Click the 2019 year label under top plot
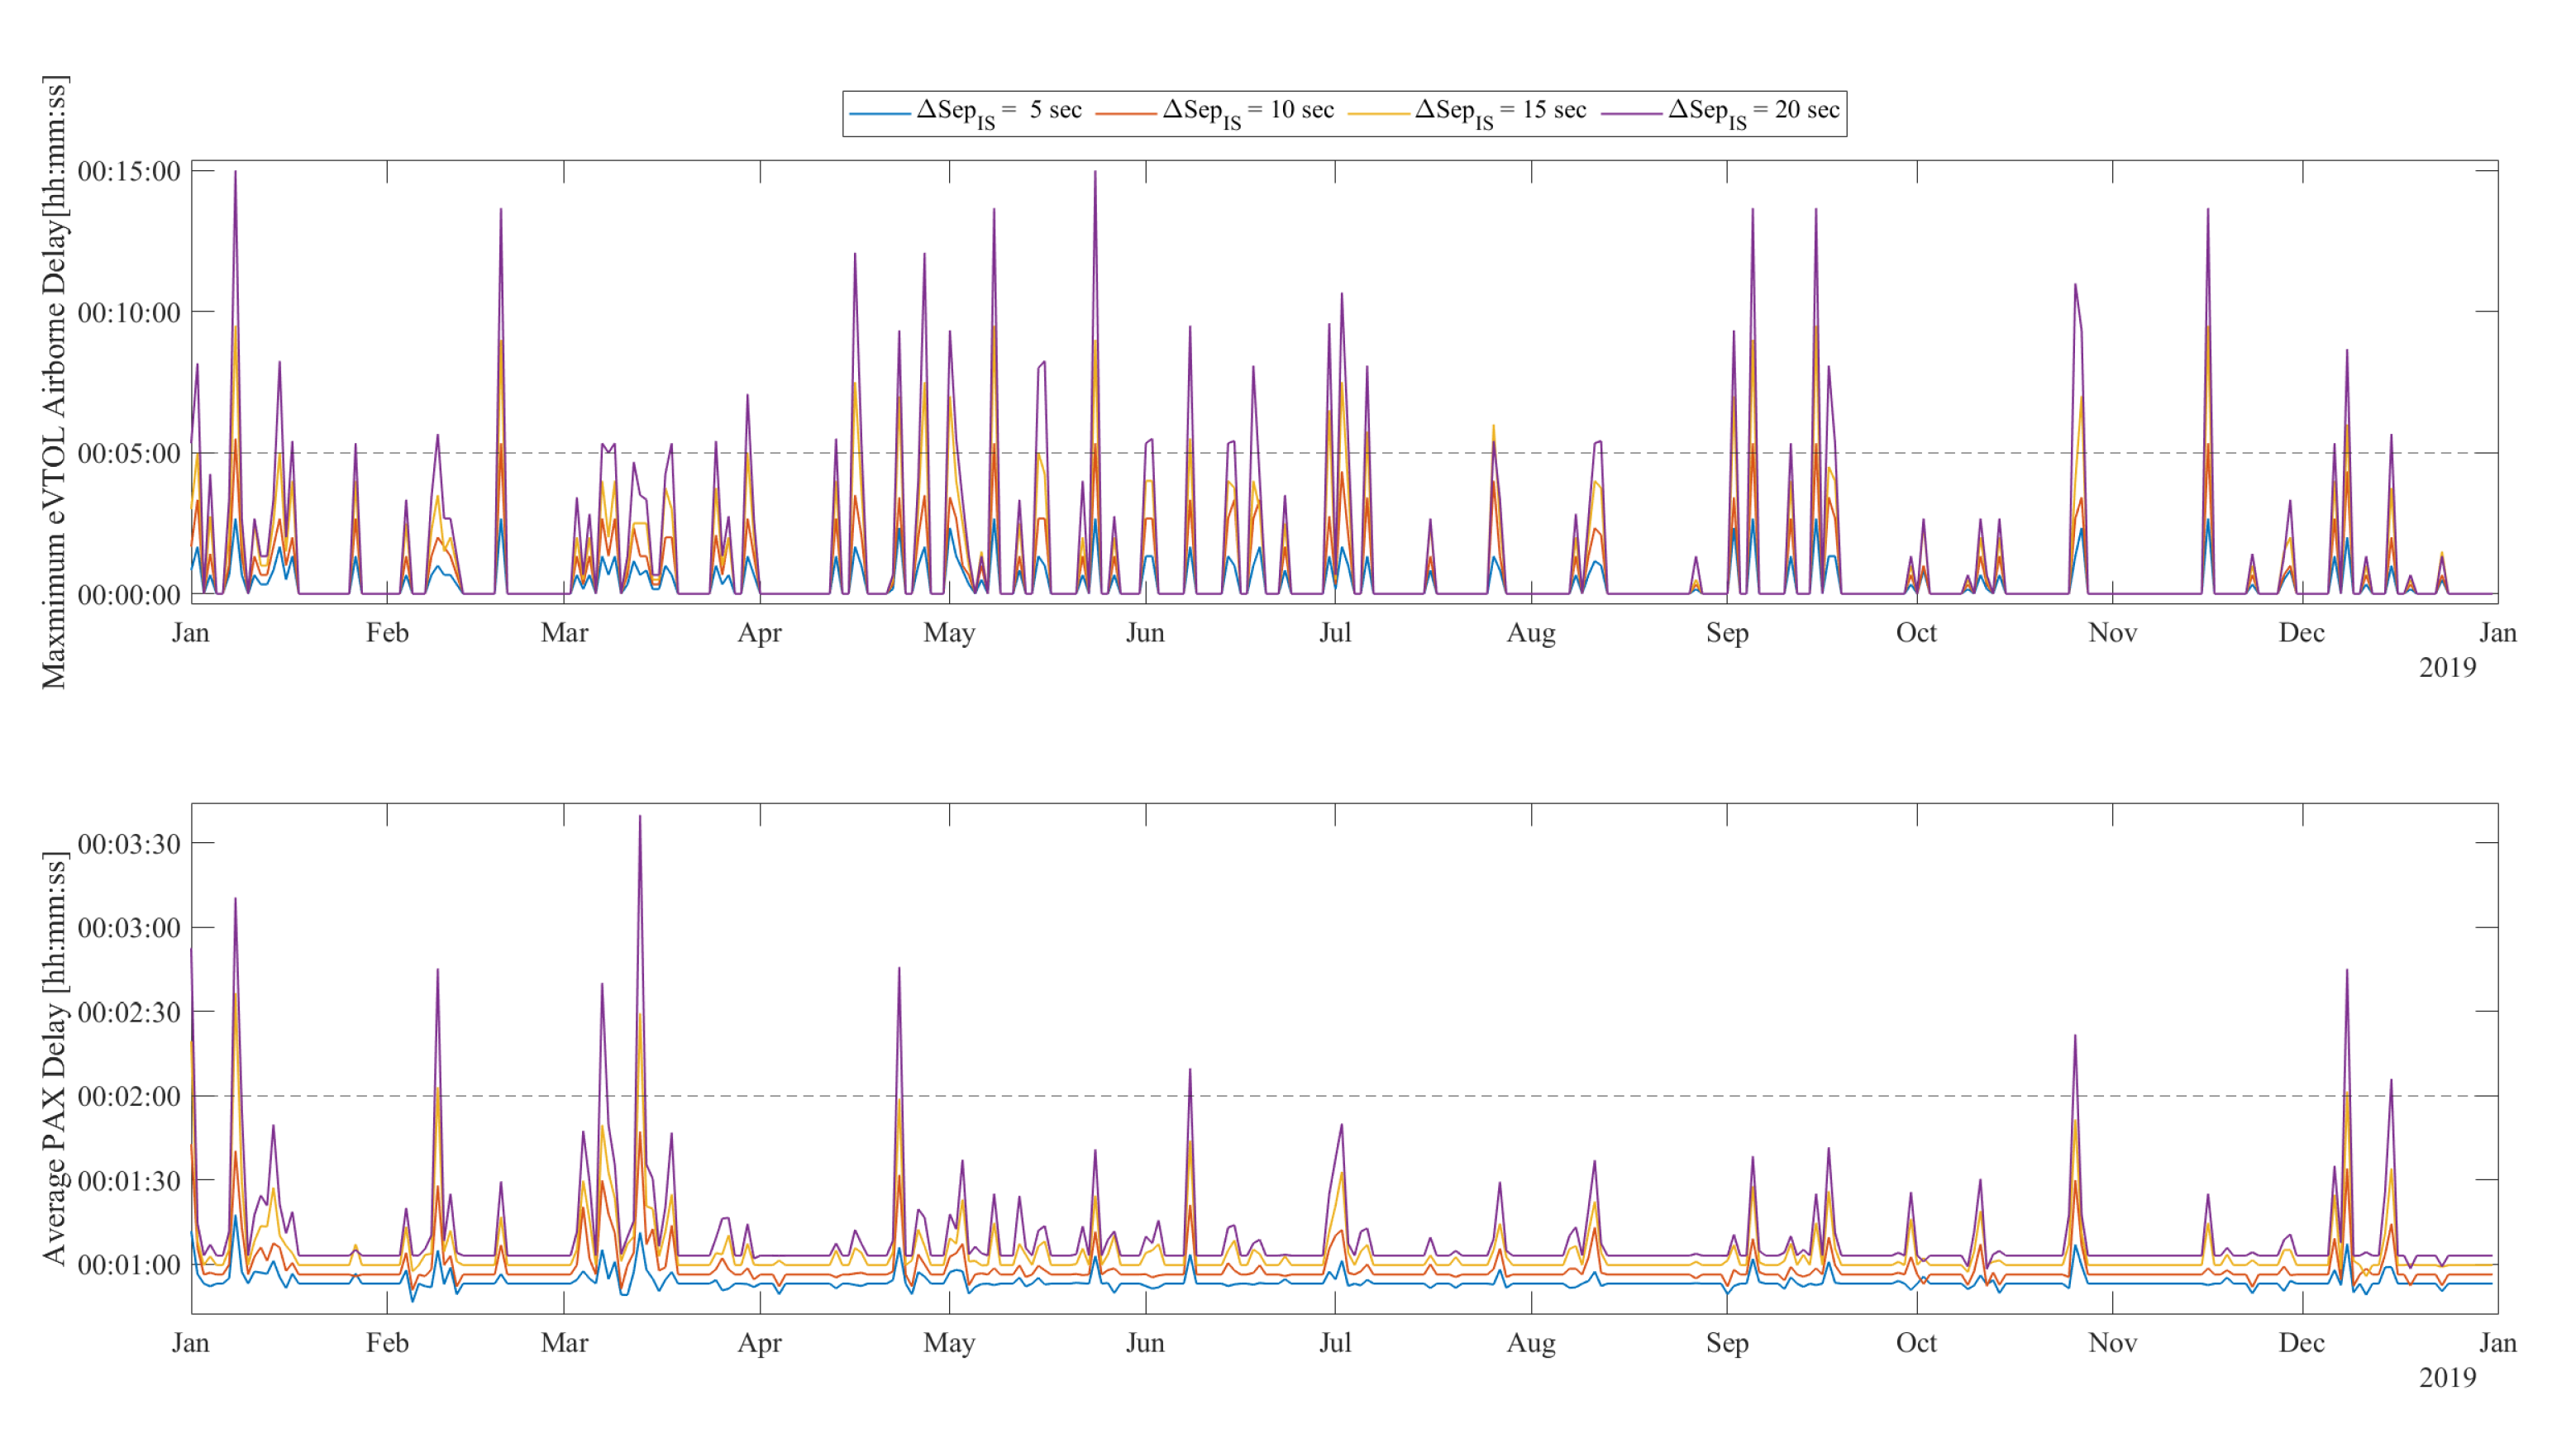 pos(2447,668)
